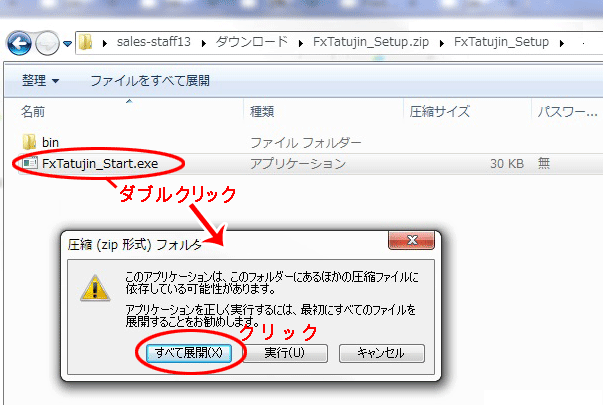
Task: Click the greyed-out forward navigation arrow
Action: coord(47,43)
